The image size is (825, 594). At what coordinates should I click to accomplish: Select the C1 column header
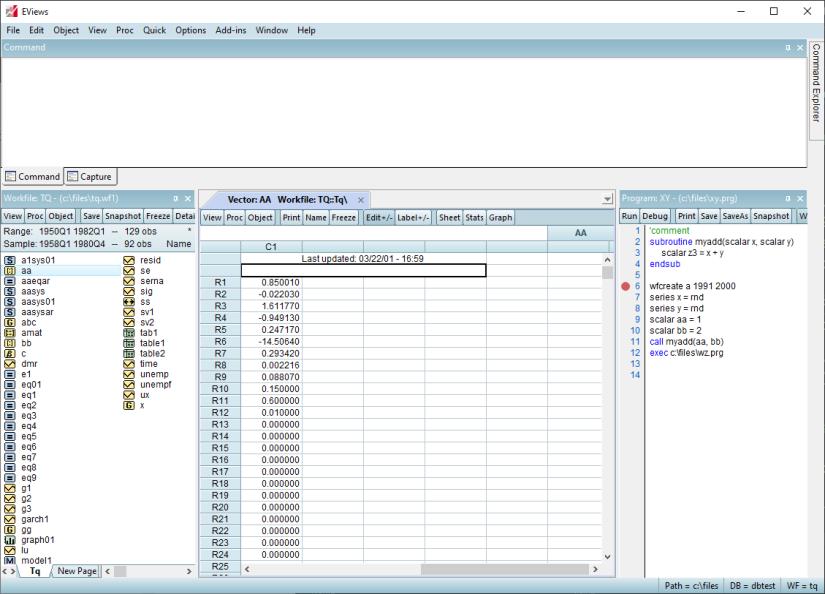(x=271, y=247)
